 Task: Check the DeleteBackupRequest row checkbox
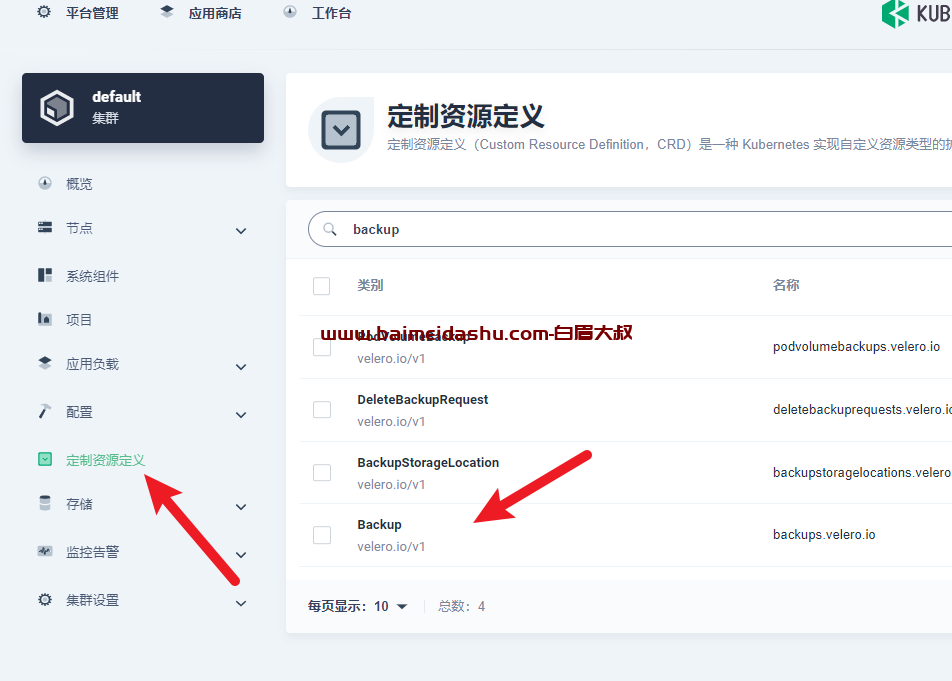pos(321,410)
